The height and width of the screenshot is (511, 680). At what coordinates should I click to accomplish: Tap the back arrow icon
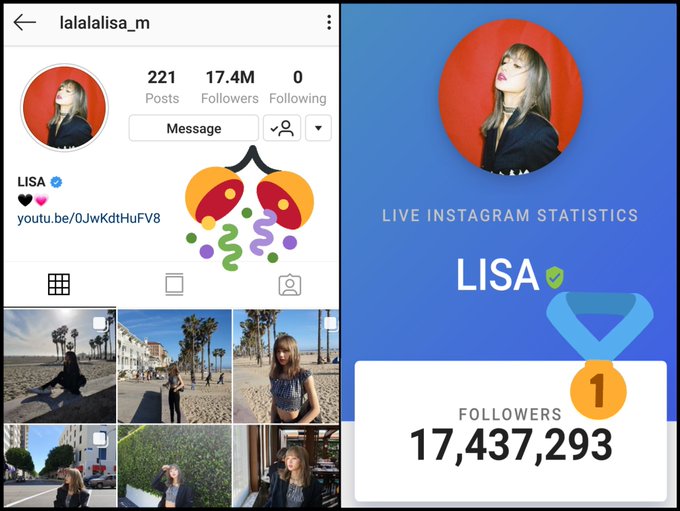point(24,22)
